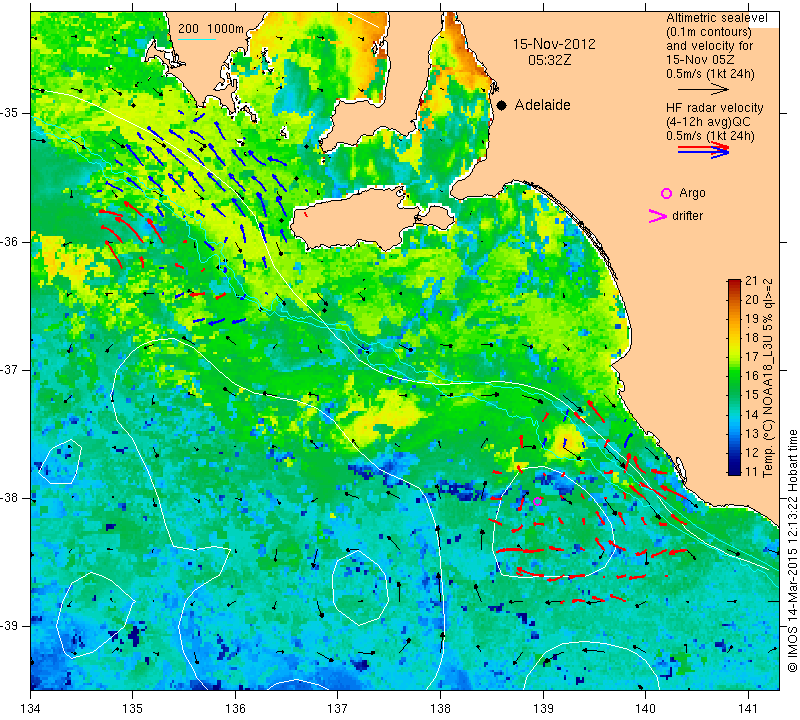Click the 137 longitude axis label
The height and width of the screenshot is (720, 800).
pos(338,709)
